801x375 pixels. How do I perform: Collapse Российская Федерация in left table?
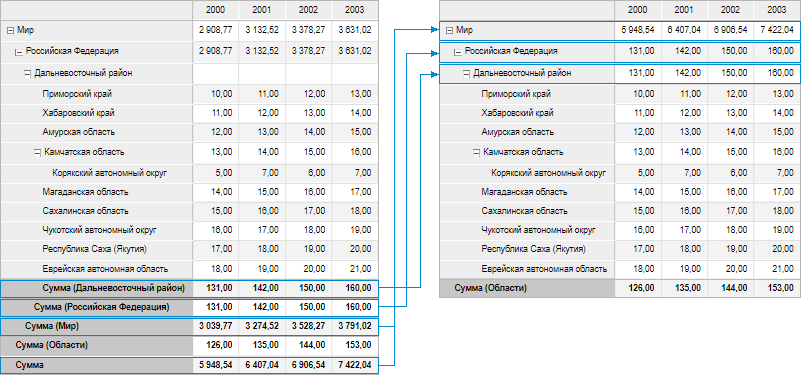pos(19,52)
